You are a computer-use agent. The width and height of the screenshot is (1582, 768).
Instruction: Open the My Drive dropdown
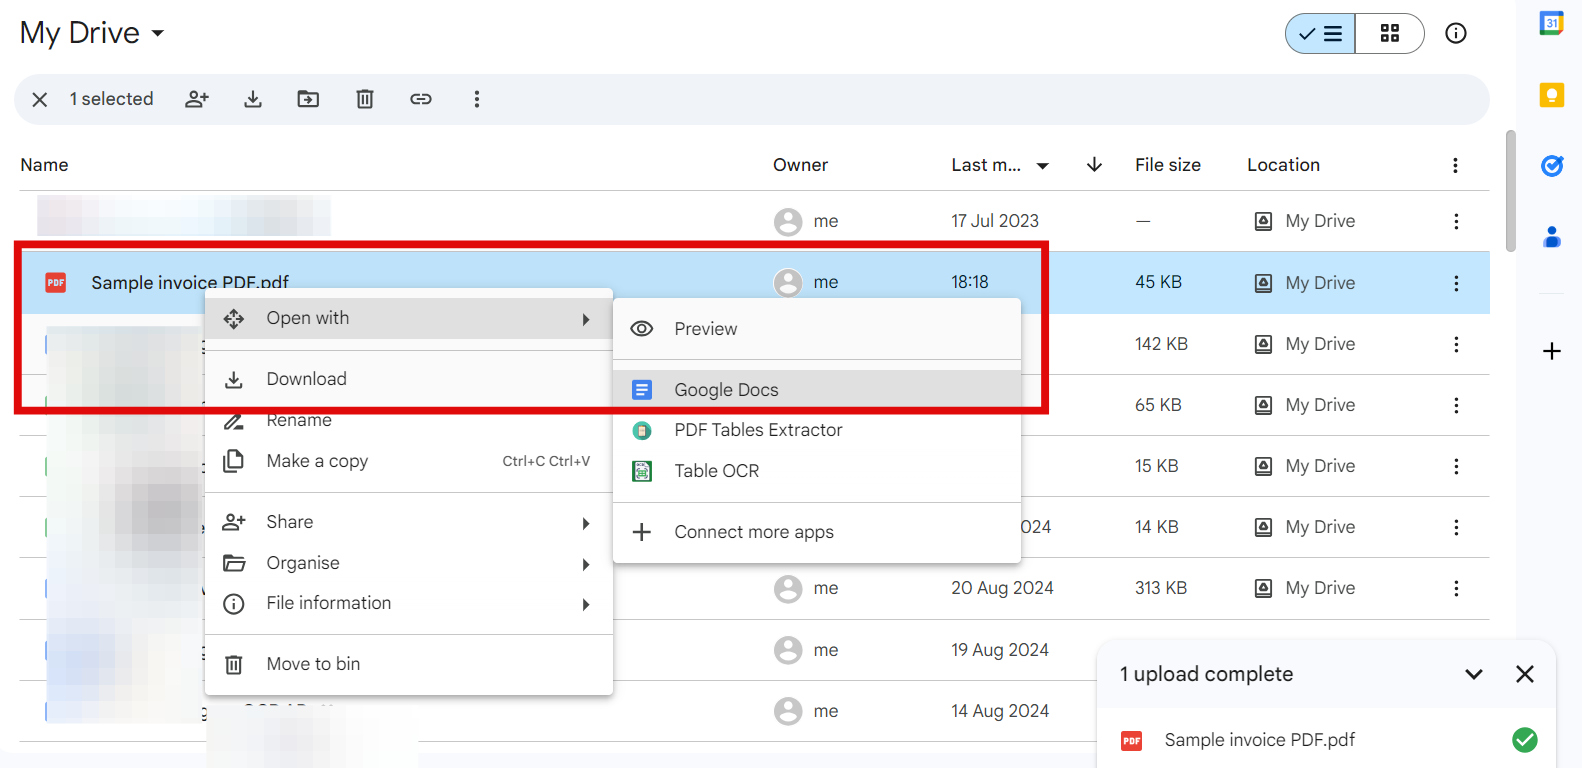(92, 33)
